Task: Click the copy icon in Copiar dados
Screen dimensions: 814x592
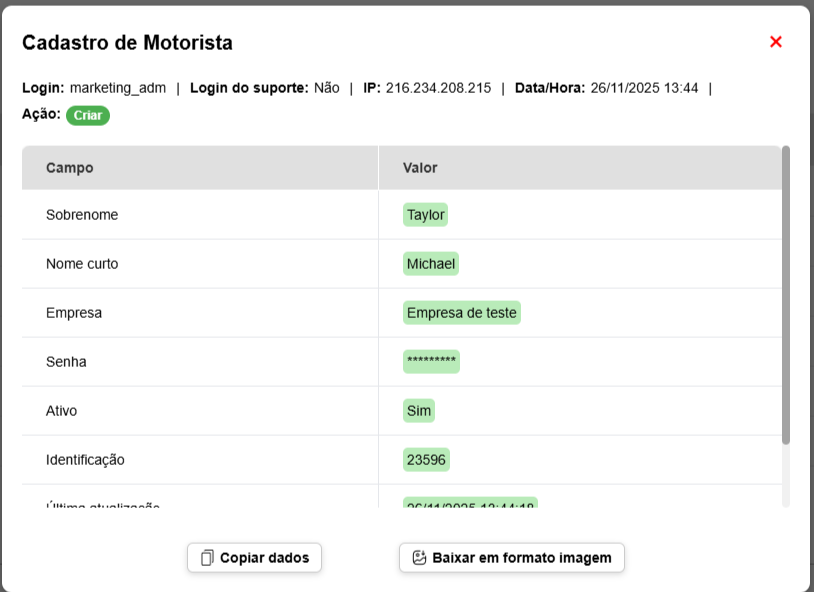Action: coord(207,558)
